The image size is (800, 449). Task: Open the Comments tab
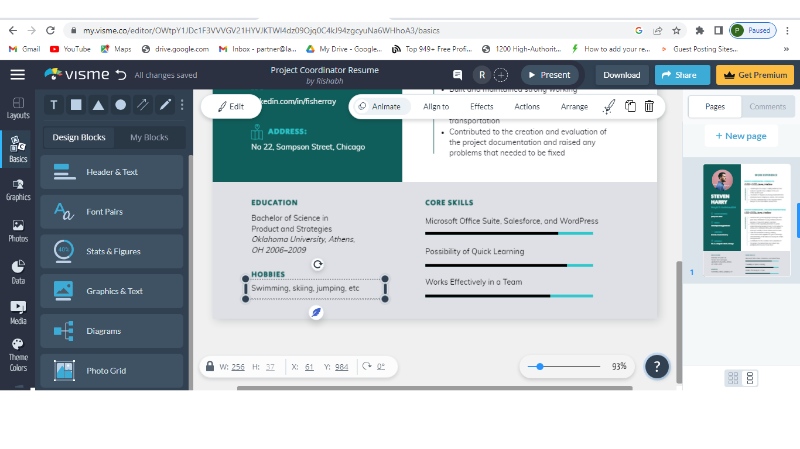tap(767, 106)
